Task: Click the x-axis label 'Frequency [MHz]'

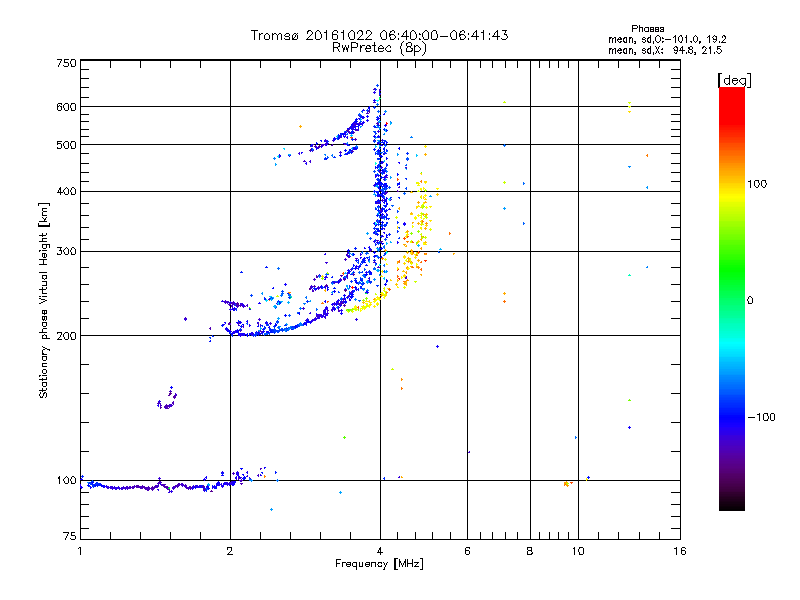Action: (379, 564)
